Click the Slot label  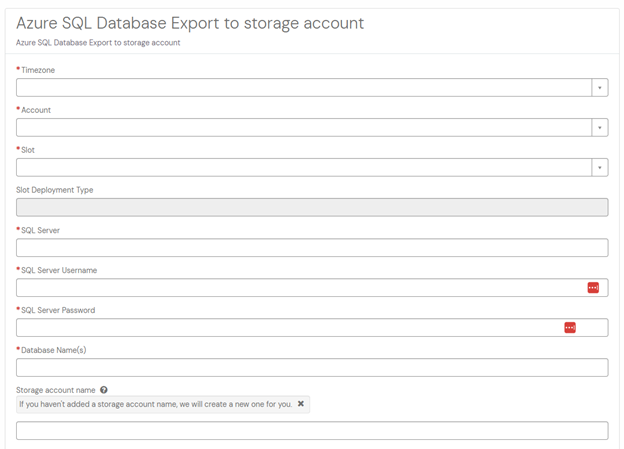[x=28, y=150]
